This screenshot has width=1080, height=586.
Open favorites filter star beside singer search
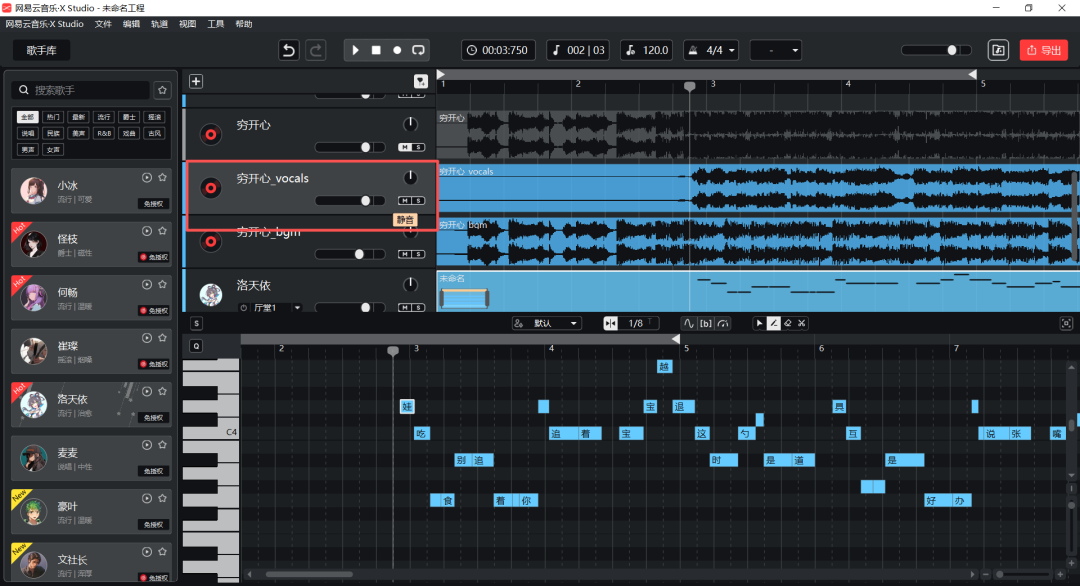pyautogui.click(x=163, y=90)
